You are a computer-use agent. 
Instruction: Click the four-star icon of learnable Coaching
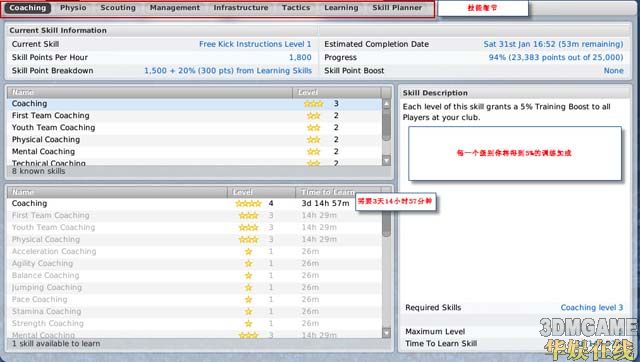[248, 203]
